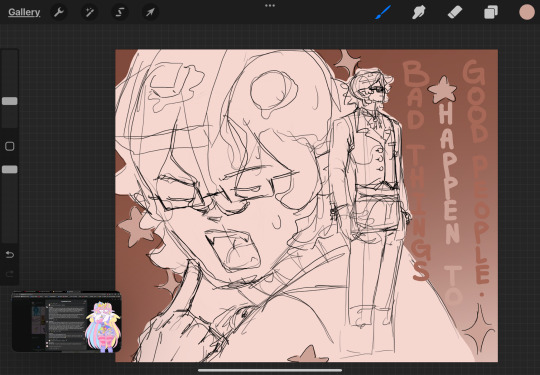
Task: Tap the square modify button in sidebar
Action: [10, 146]
